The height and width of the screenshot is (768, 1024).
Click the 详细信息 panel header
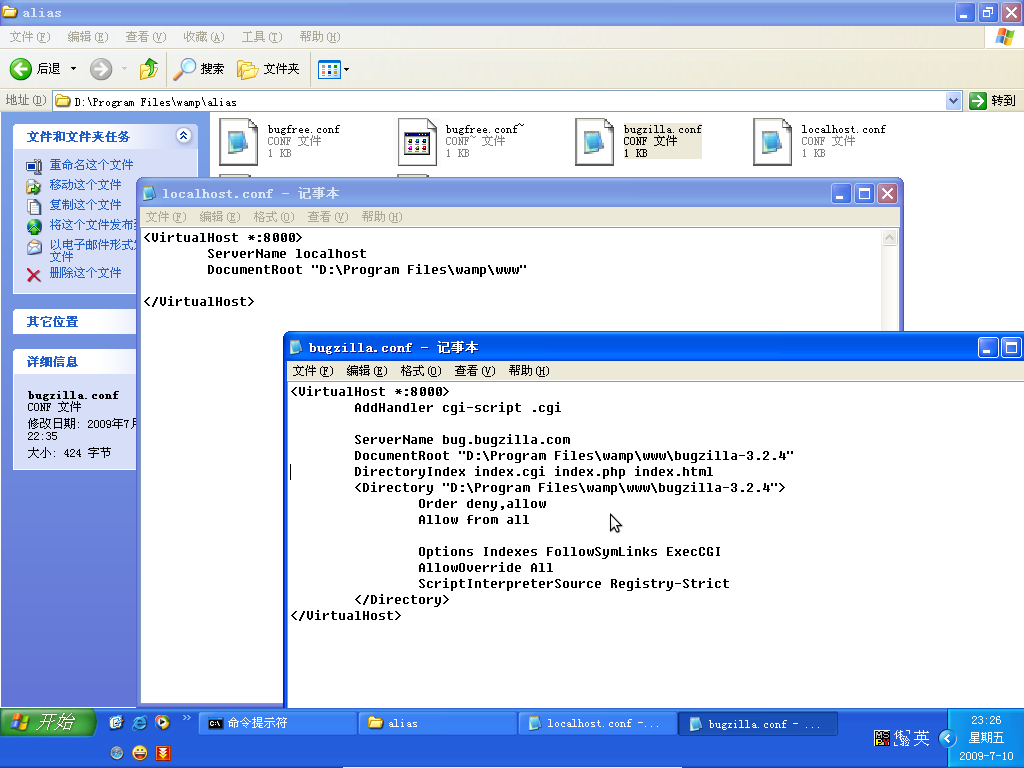pos(74,362)
